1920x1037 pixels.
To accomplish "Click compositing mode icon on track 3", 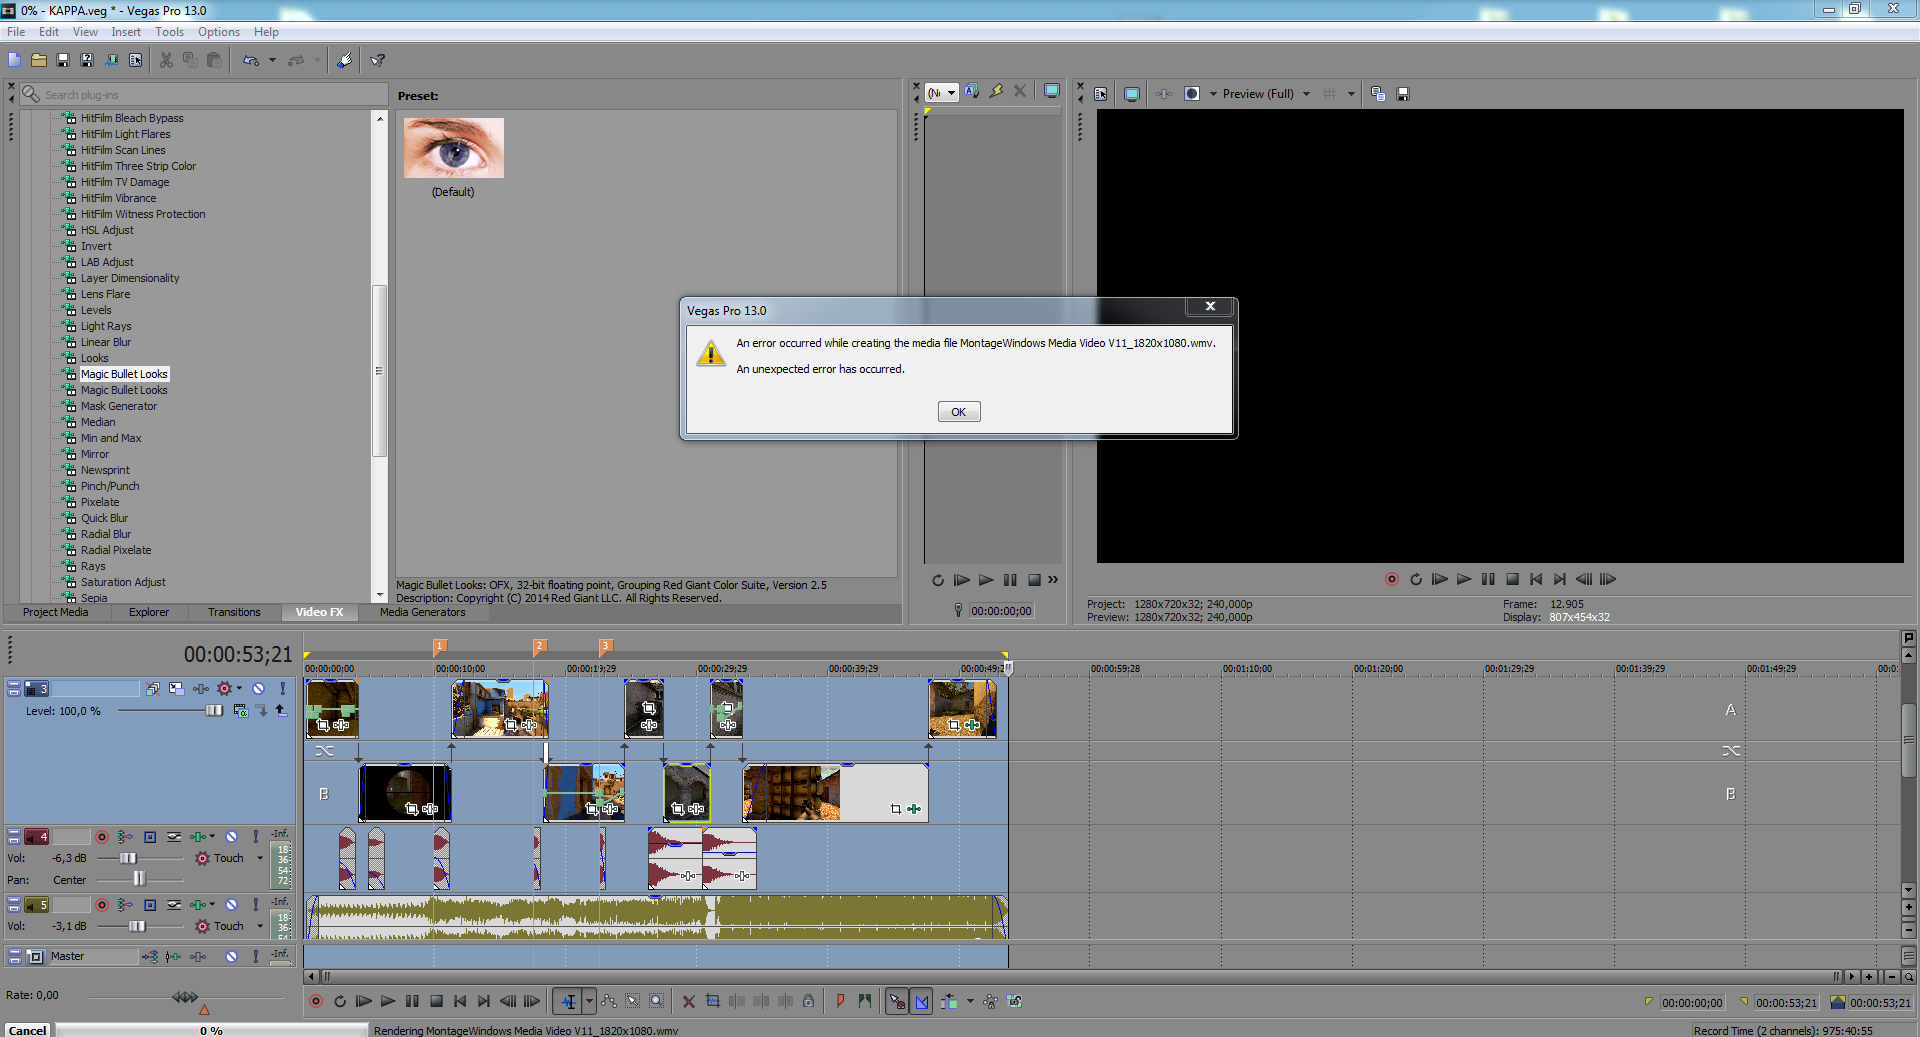I will [x=240, y=711].
